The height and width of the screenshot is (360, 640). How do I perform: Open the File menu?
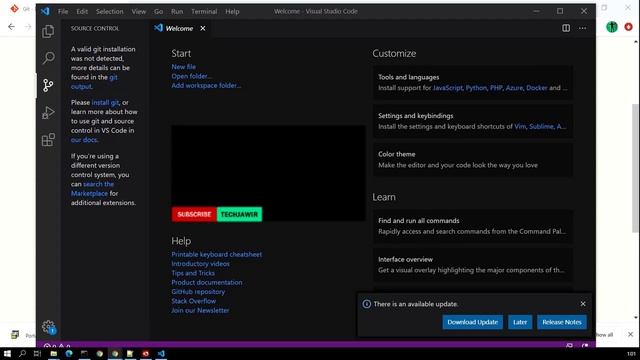pos(63,11)
